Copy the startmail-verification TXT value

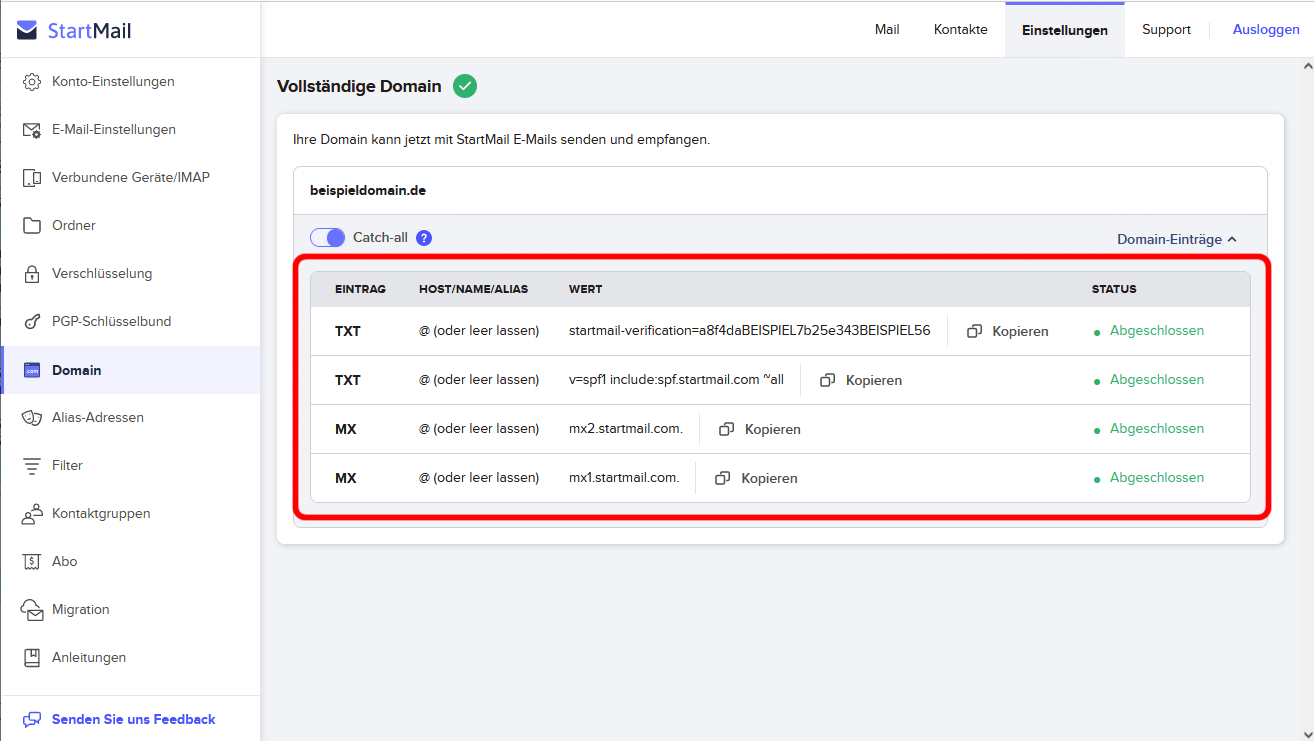1008,331
